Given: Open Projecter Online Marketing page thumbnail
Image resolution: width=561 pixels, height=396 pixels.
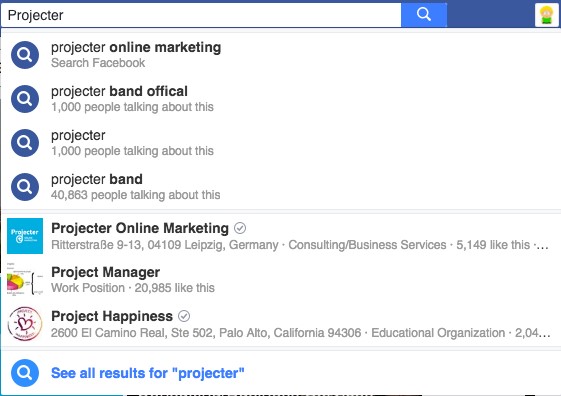Looking at the screenshot, I should tap(25, 236).
